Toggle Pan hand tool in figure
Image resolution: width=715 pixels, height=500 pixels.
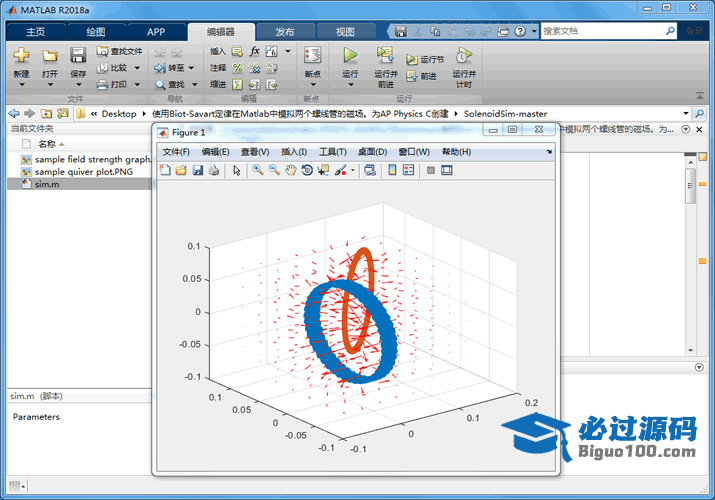(290, 170)
